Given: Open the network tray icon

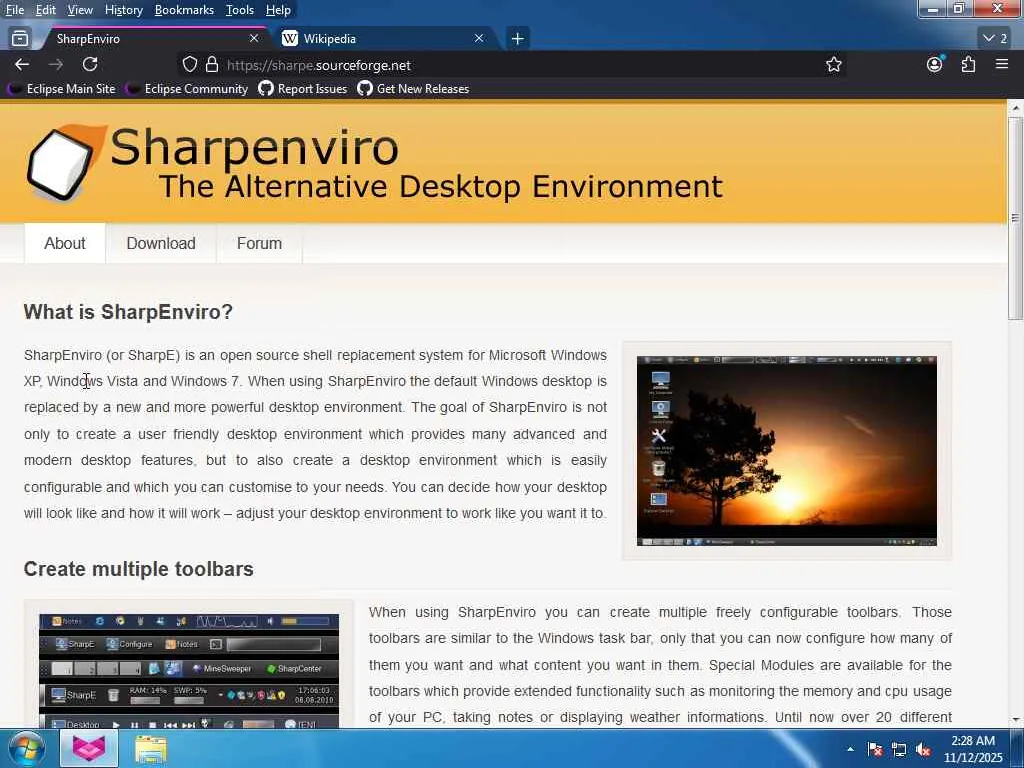Looking at the screenshot, I should pos(899,749).
